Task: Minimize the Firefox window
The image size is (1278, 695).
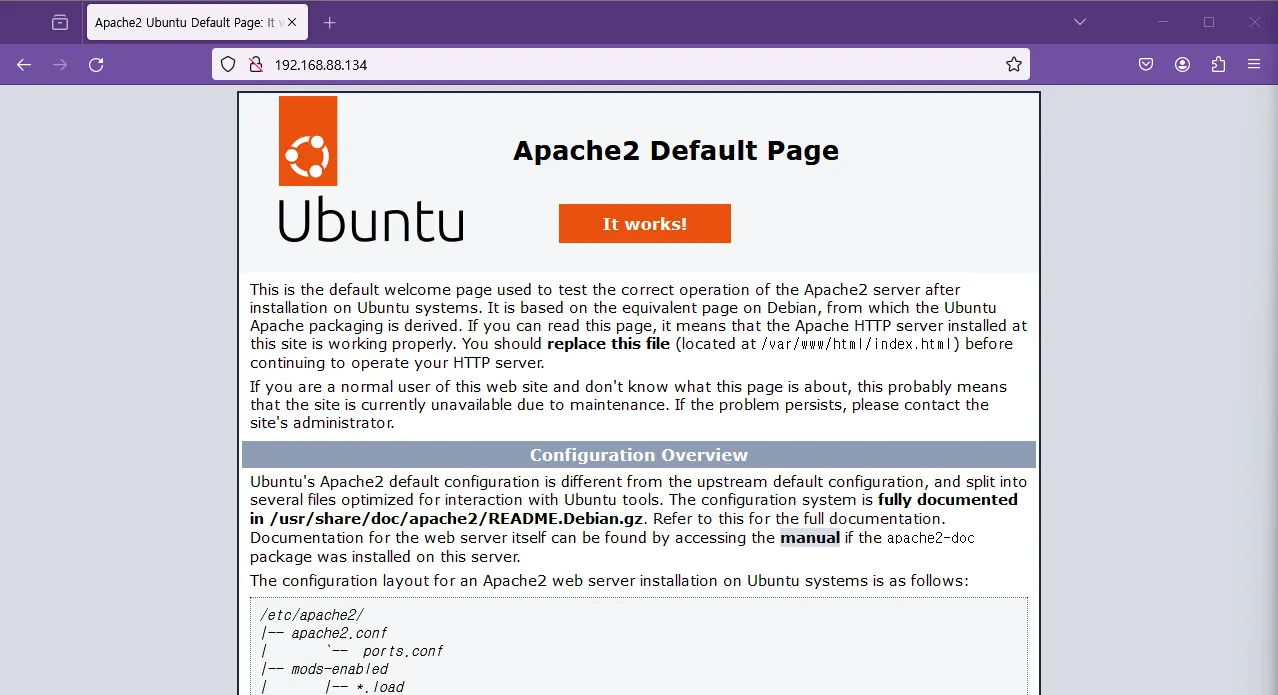Action: click(x=1163, y=22)
